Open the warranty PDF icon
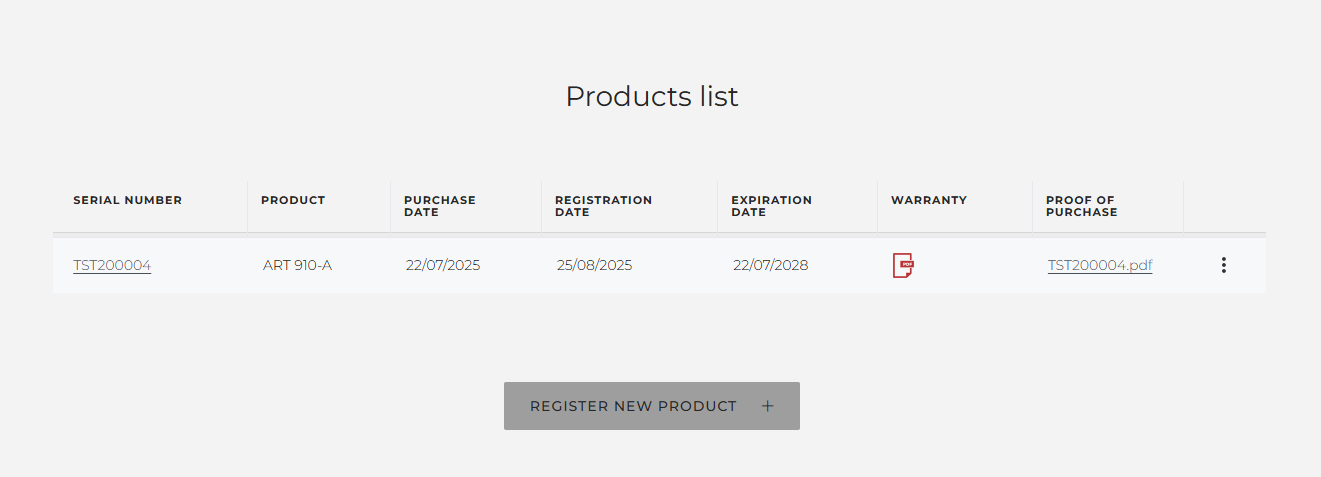This screenshot has width=1321, height=477. (903, 265)
